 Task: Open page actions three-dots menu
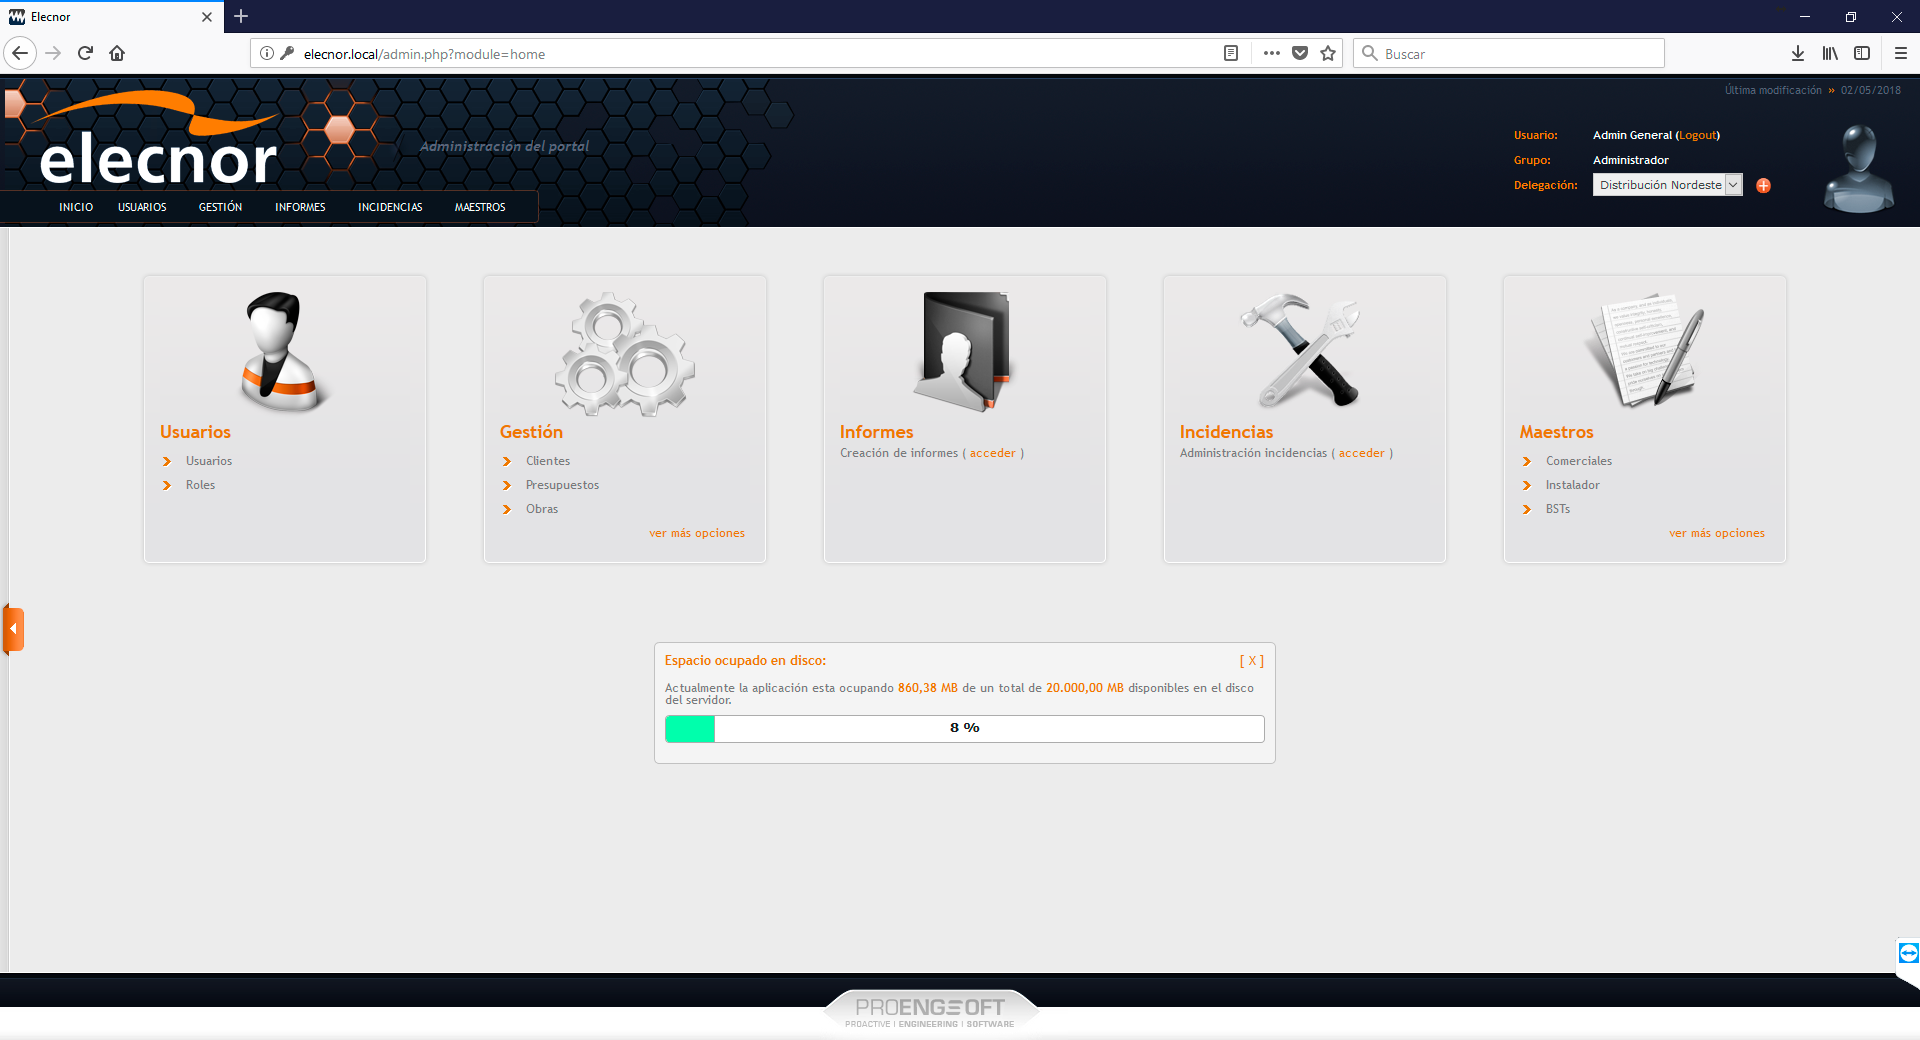click(1271, 53)
